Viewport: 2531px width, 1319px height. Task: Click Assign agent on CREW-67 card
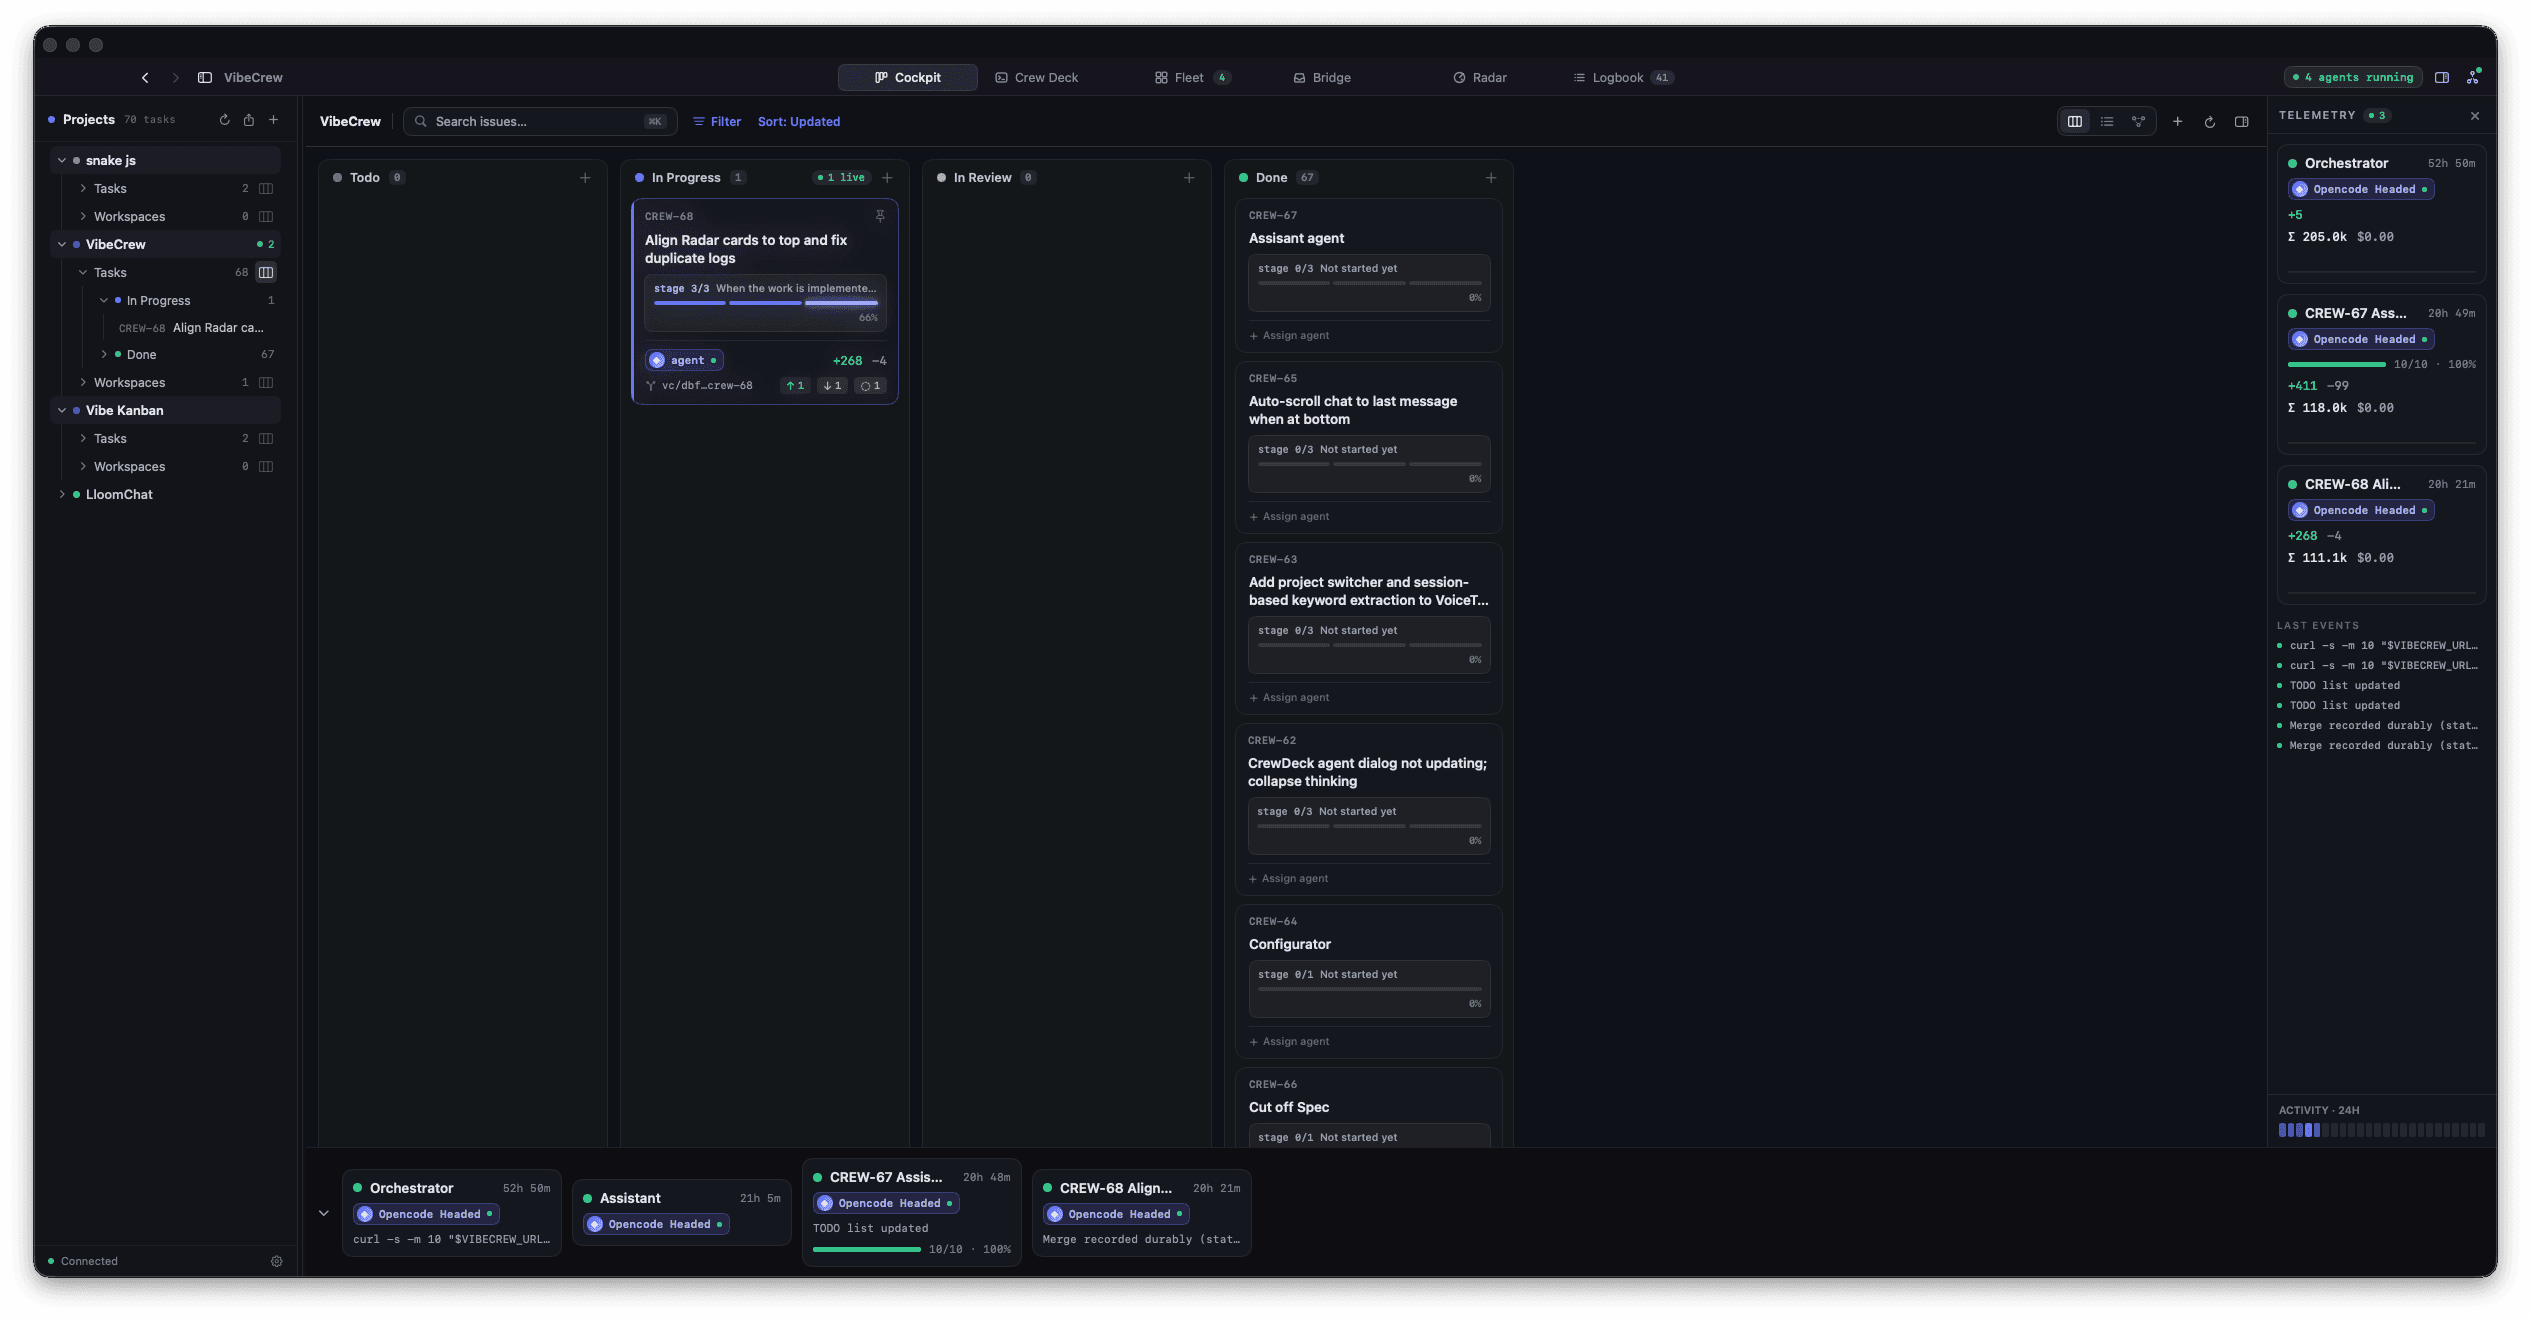[1290, 335]
